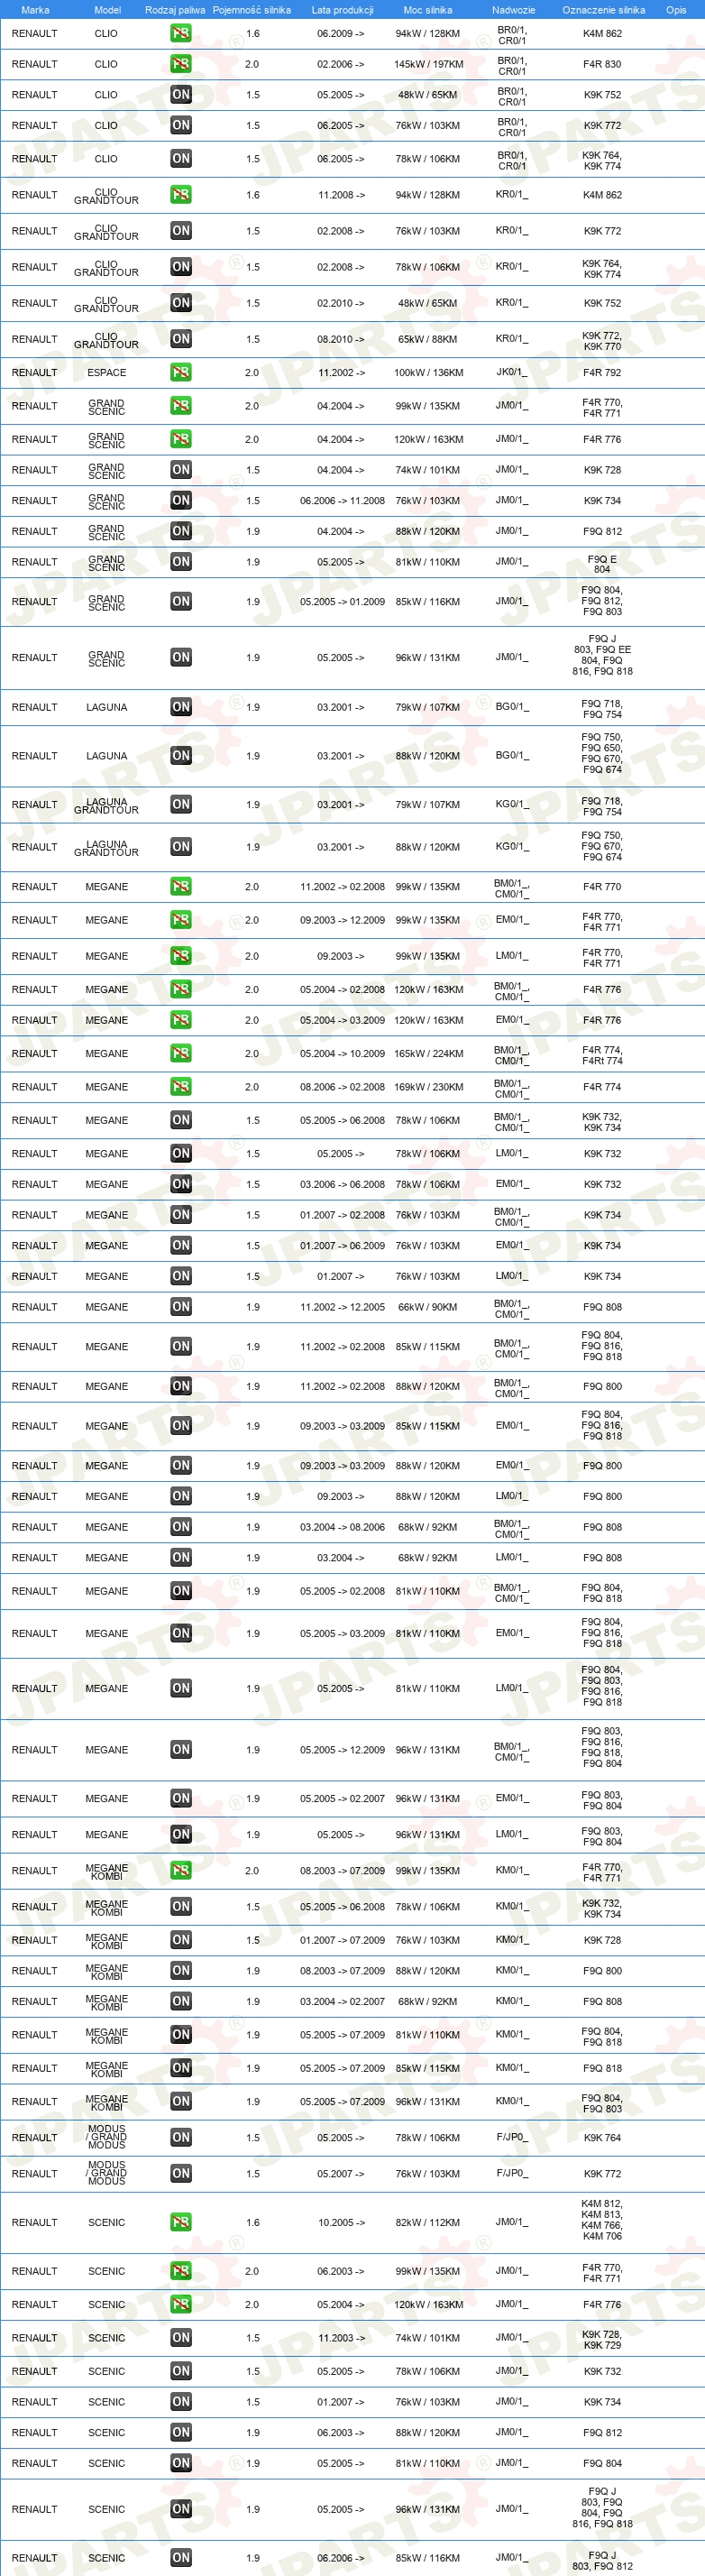This screenshot has height=2576, width=705.
Task: Click petrol icon in SCENIC 82kW / 112KM row
Action: pos(180,2222)
